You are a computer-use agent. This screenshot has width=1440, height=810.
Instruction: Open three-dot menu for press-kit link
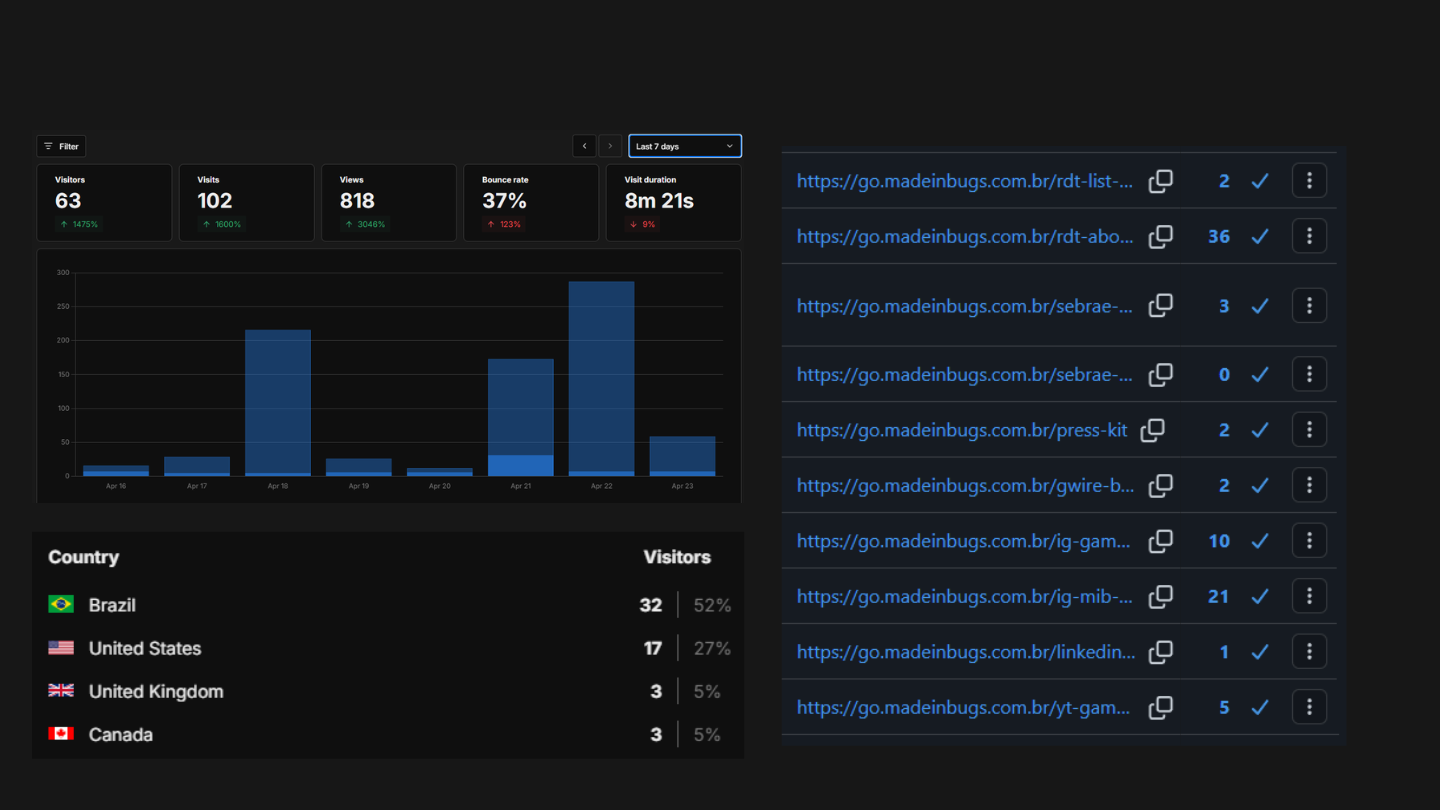click(1309, 430)
